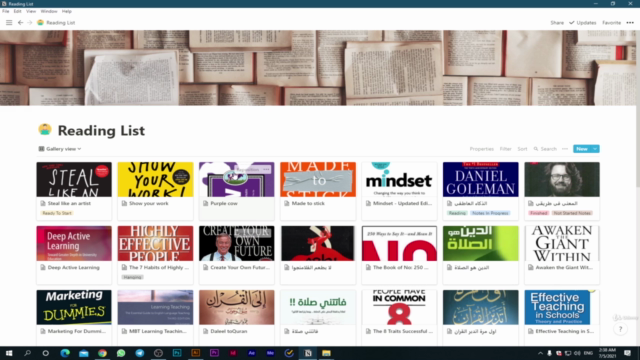Open notification center in system tray

(627, 353)
